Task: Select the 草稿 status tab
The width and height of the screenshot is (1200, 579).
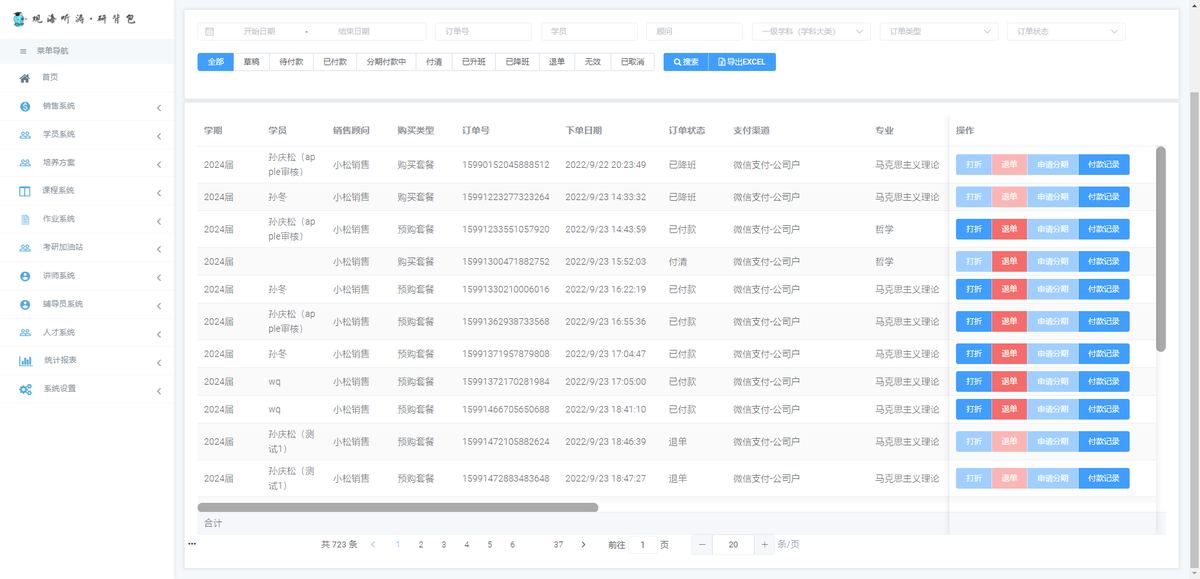Action: [x=252, y=62]
